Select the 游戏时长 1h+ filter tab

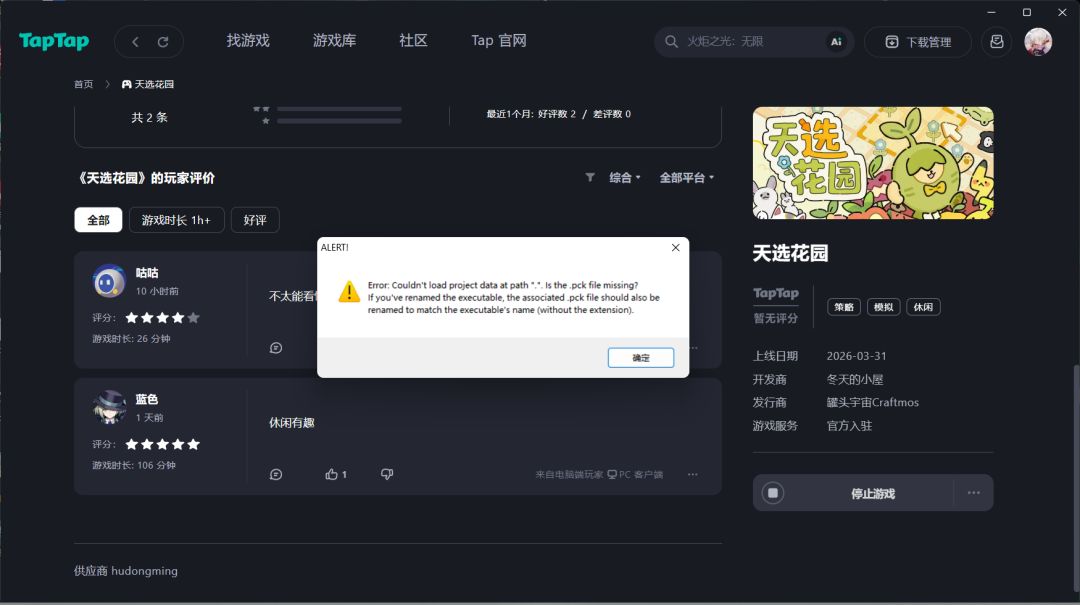176,220
